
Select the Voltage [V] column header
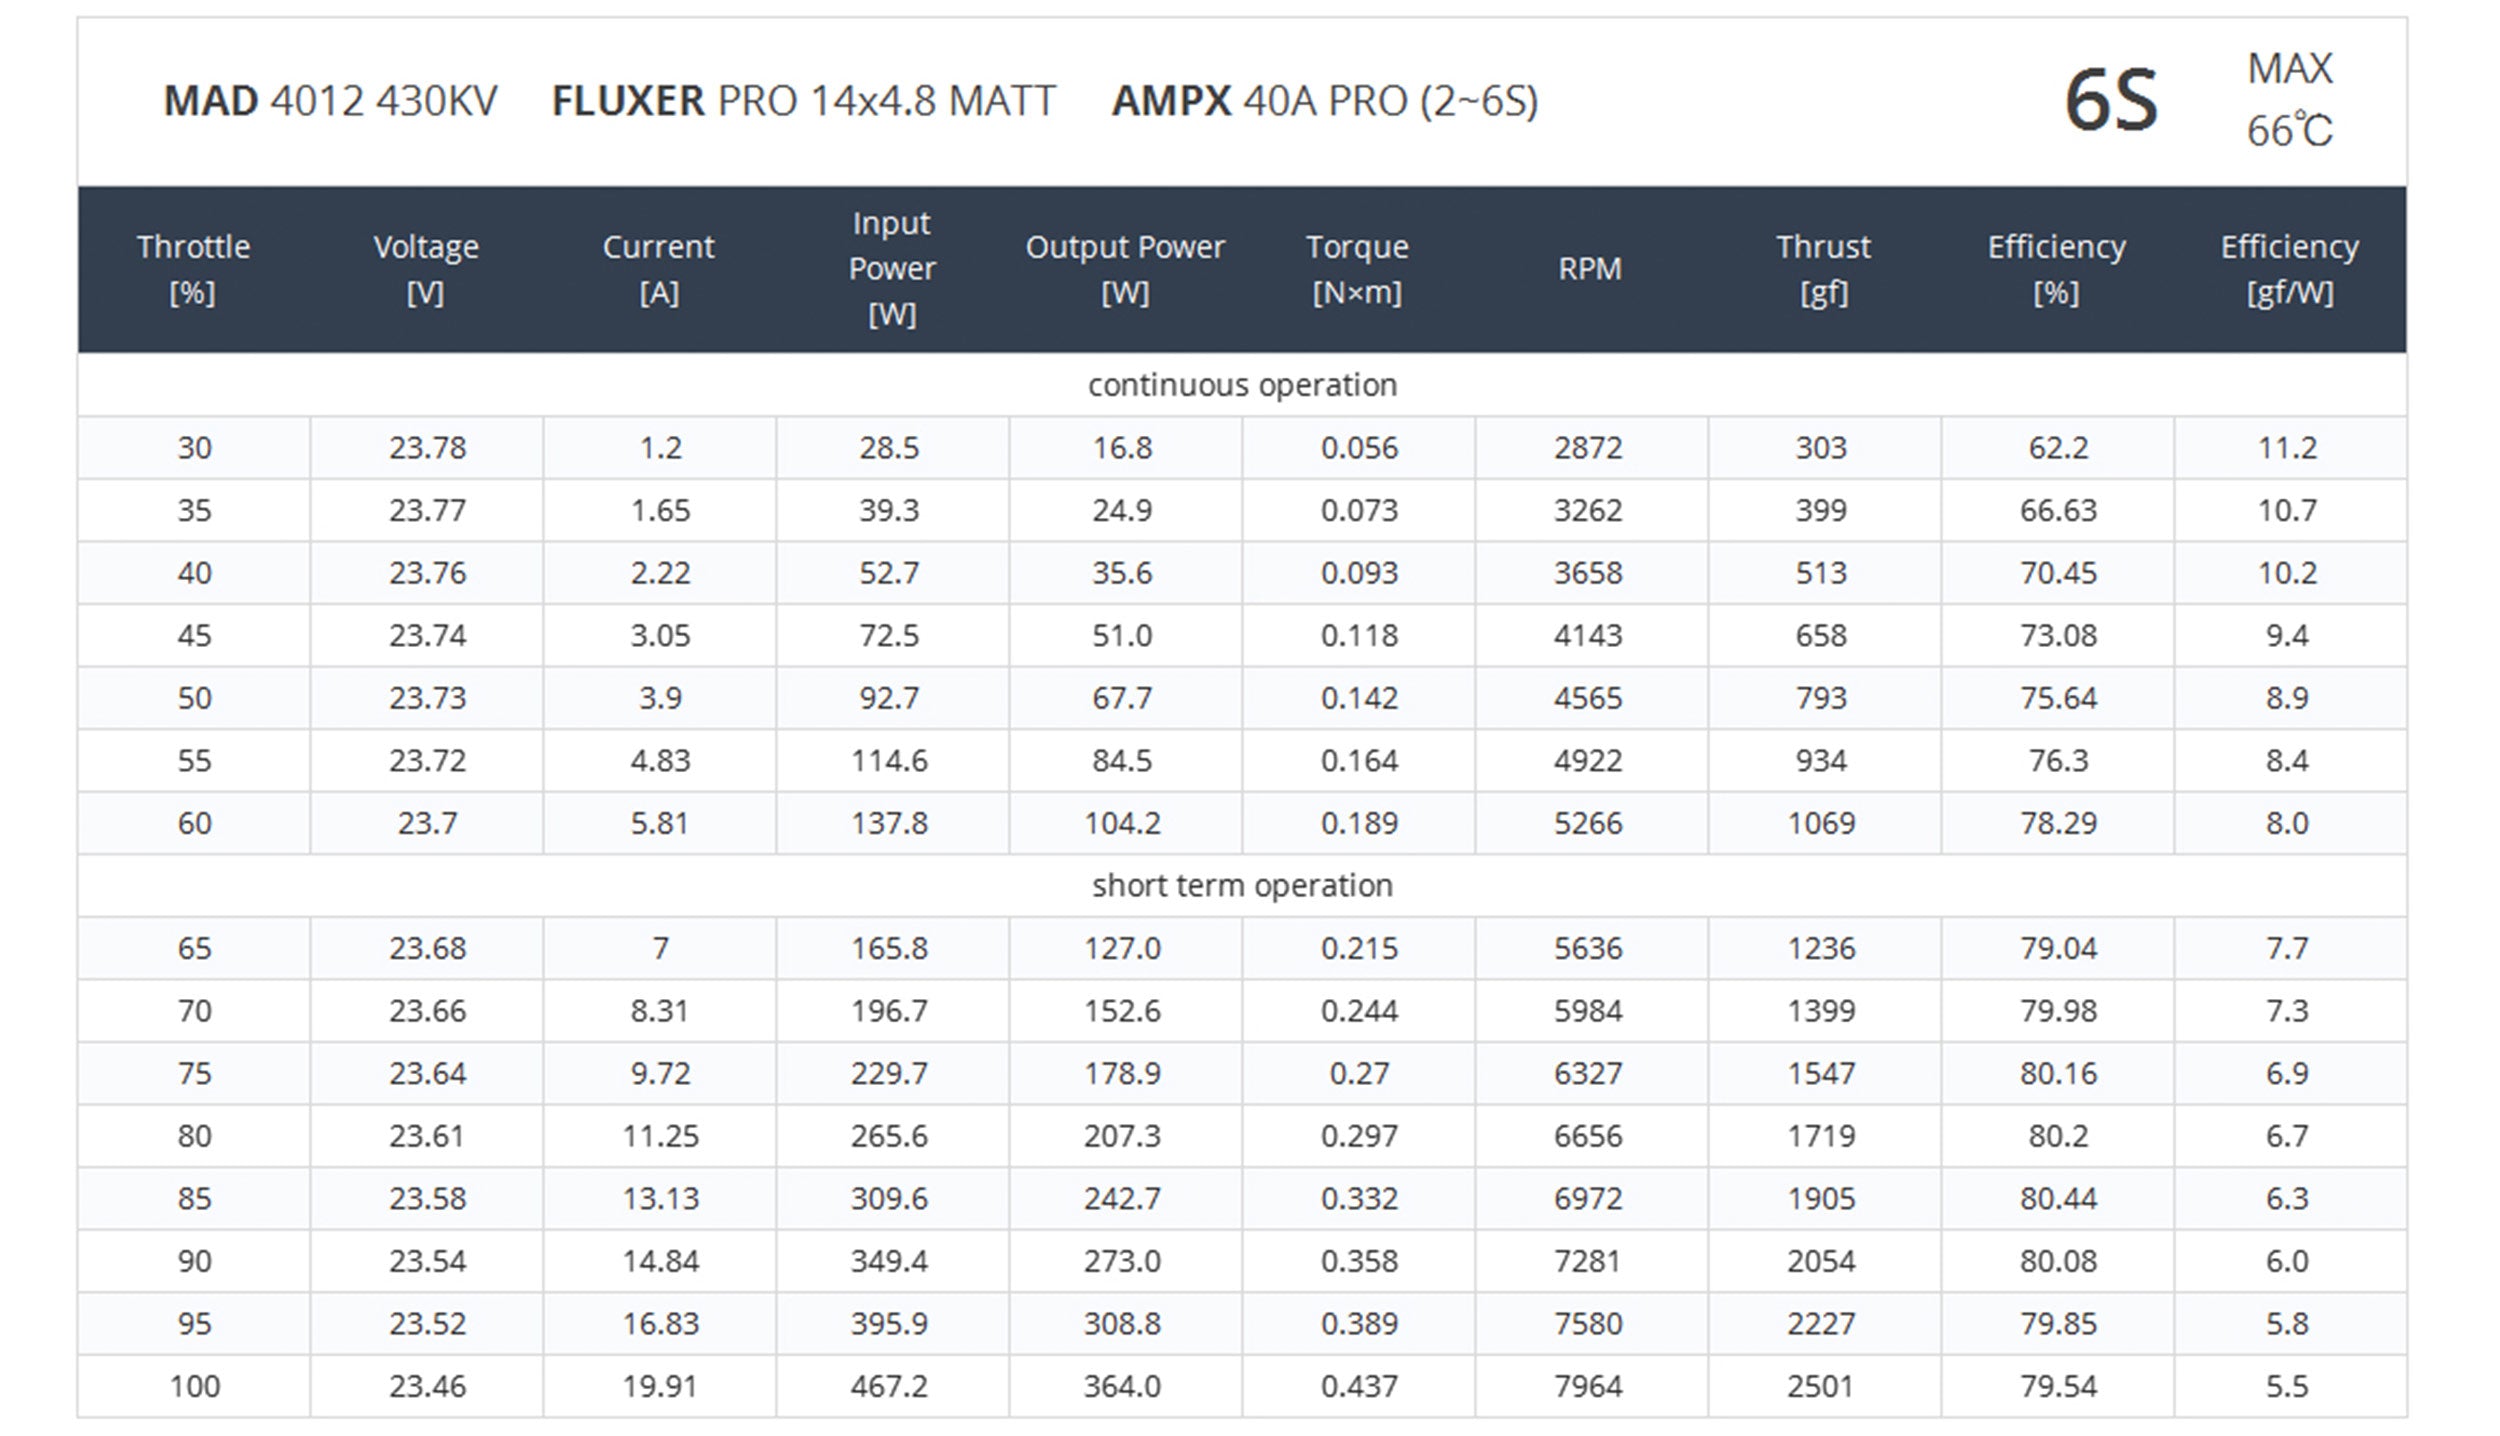426,269
